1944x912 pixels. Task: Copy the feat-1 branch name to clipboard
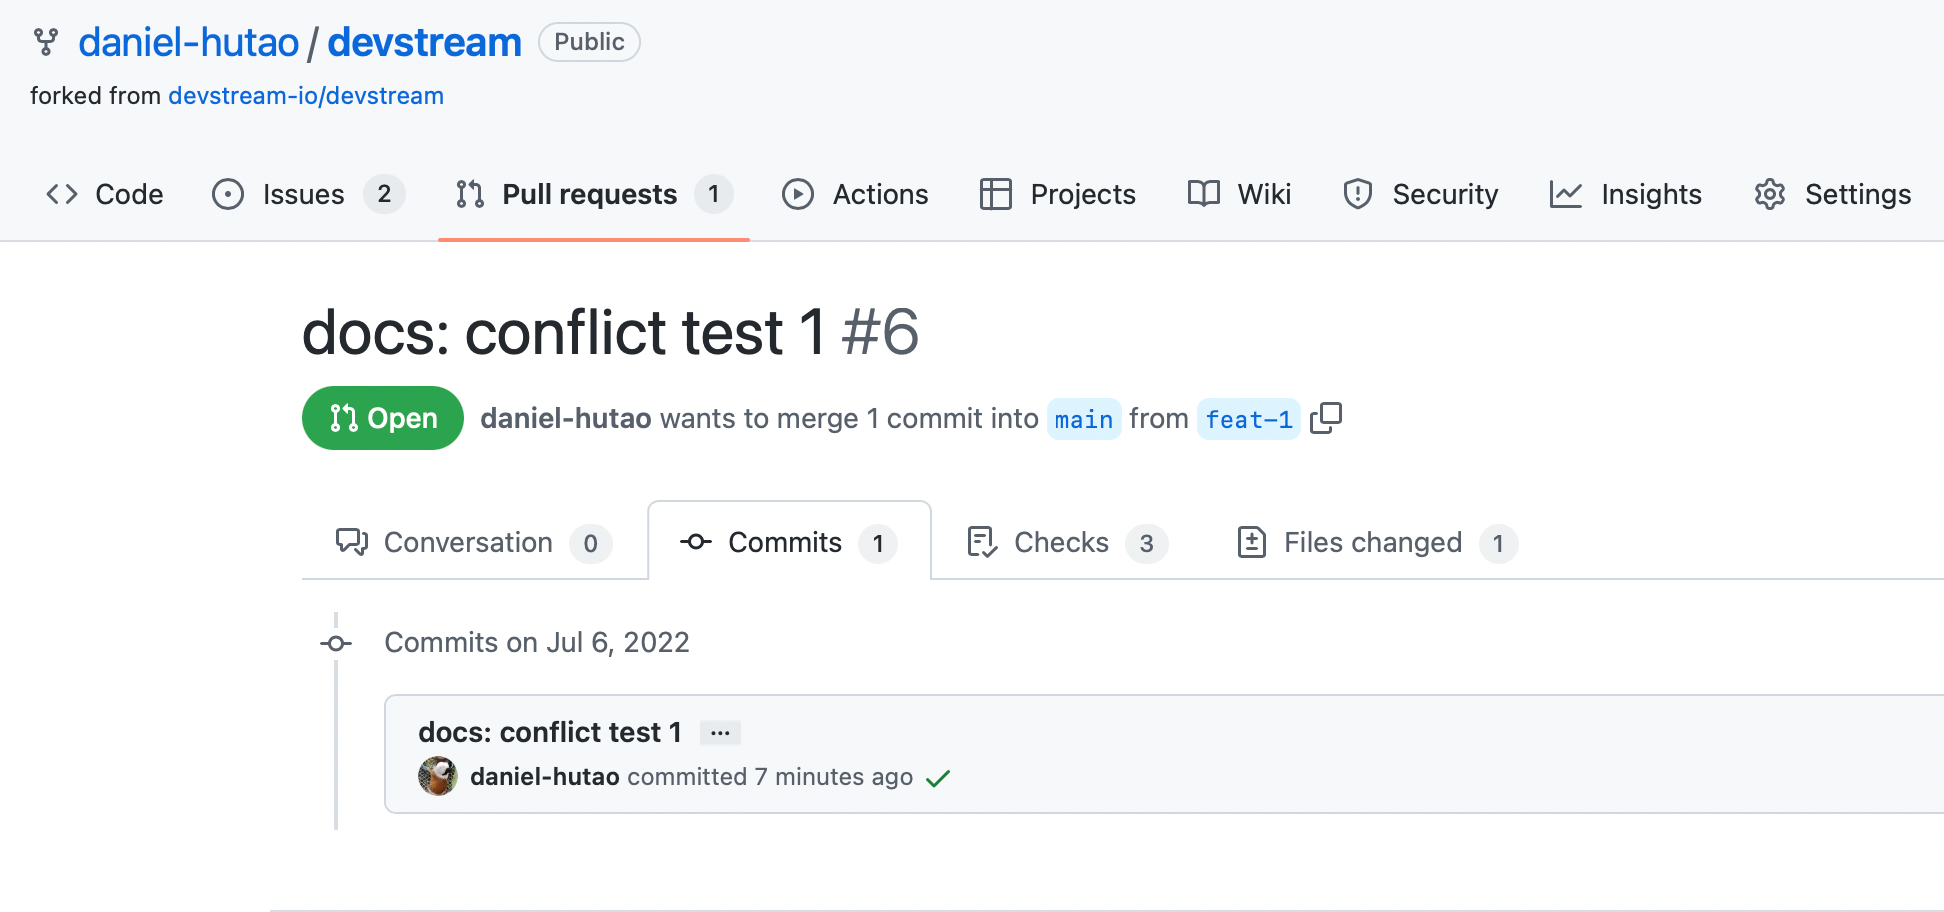1327,418
